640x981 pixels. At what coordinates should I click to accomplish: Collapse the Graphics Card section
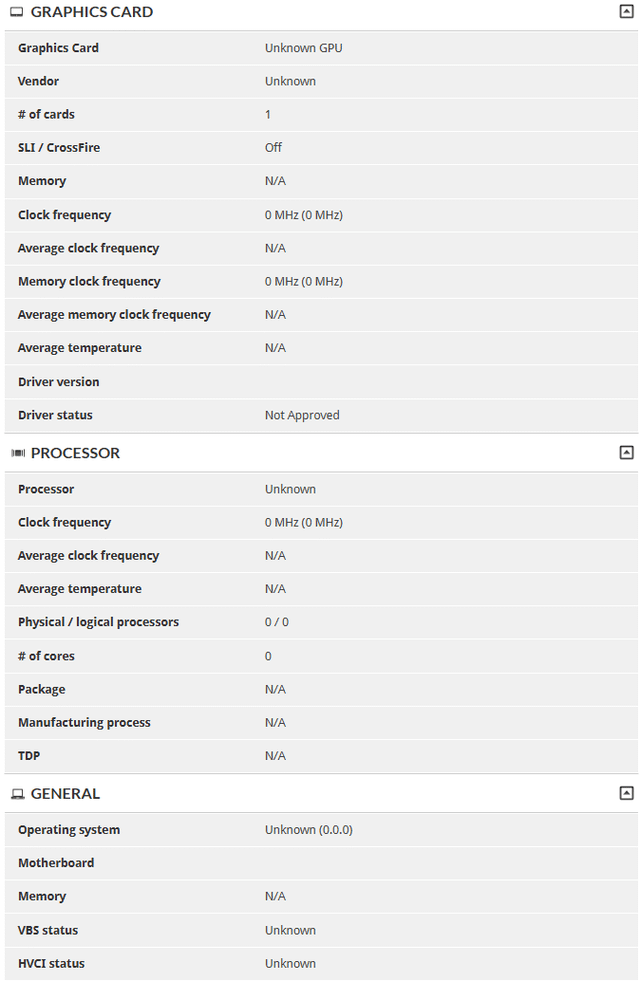pos(626,11)
